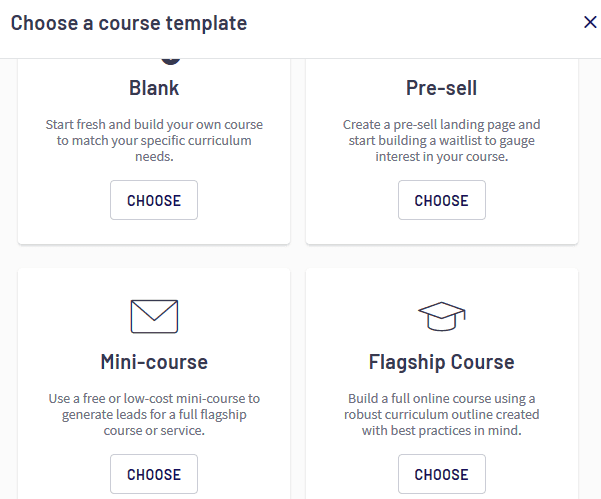Click empty space in the Pre-sell card below its button
This screenshot has height=499, width=601.
tap(442, 232)
